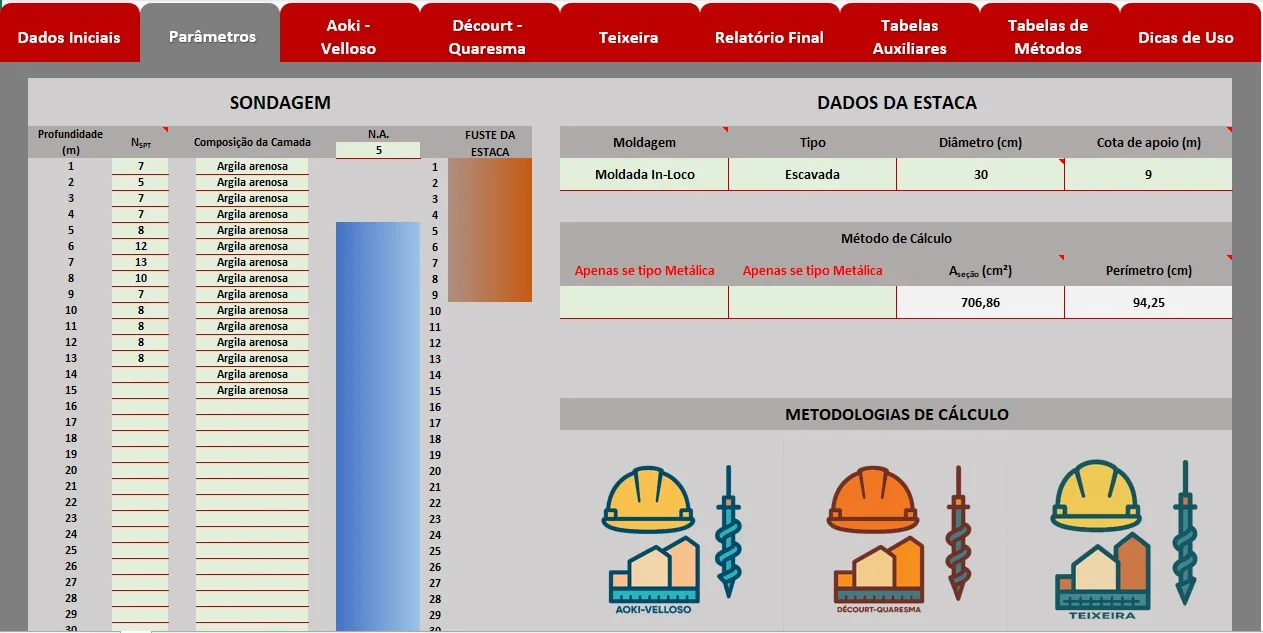
Task: Select NSPT cell at depth 13
Action: (x=140, y=358)
